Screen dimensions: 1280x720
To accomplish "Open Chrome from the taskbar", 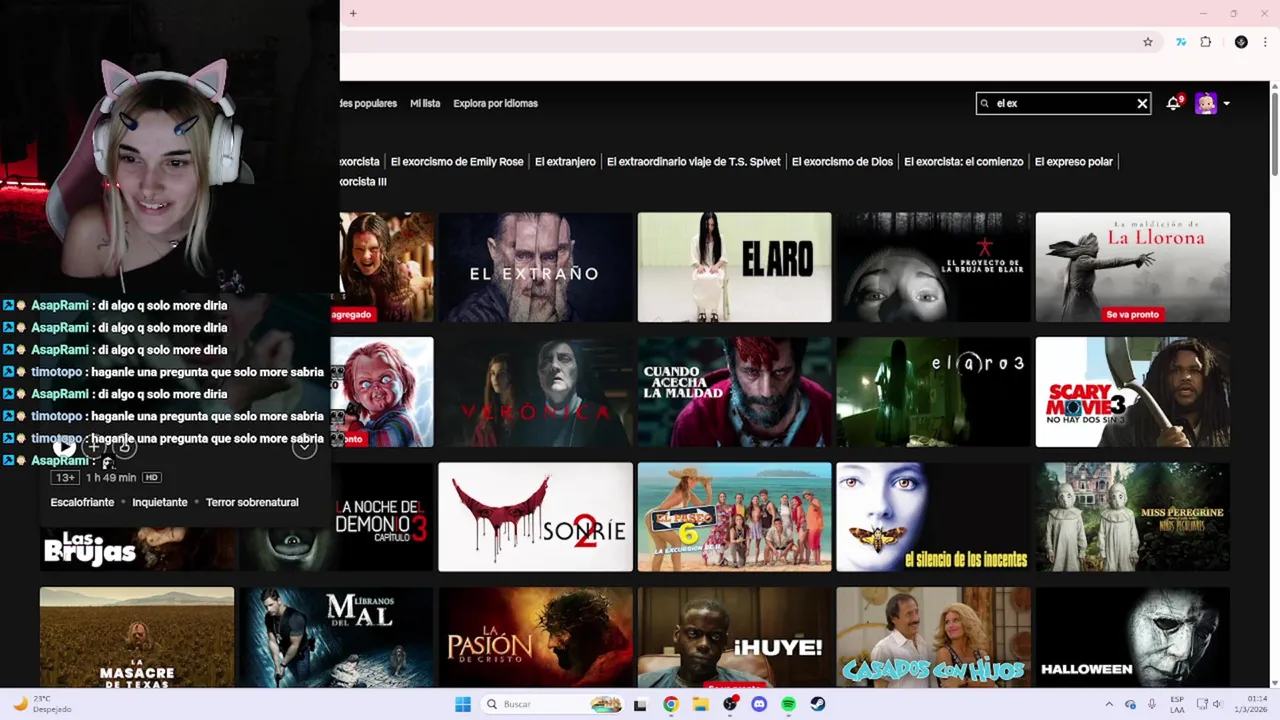I will pos(671,704).
